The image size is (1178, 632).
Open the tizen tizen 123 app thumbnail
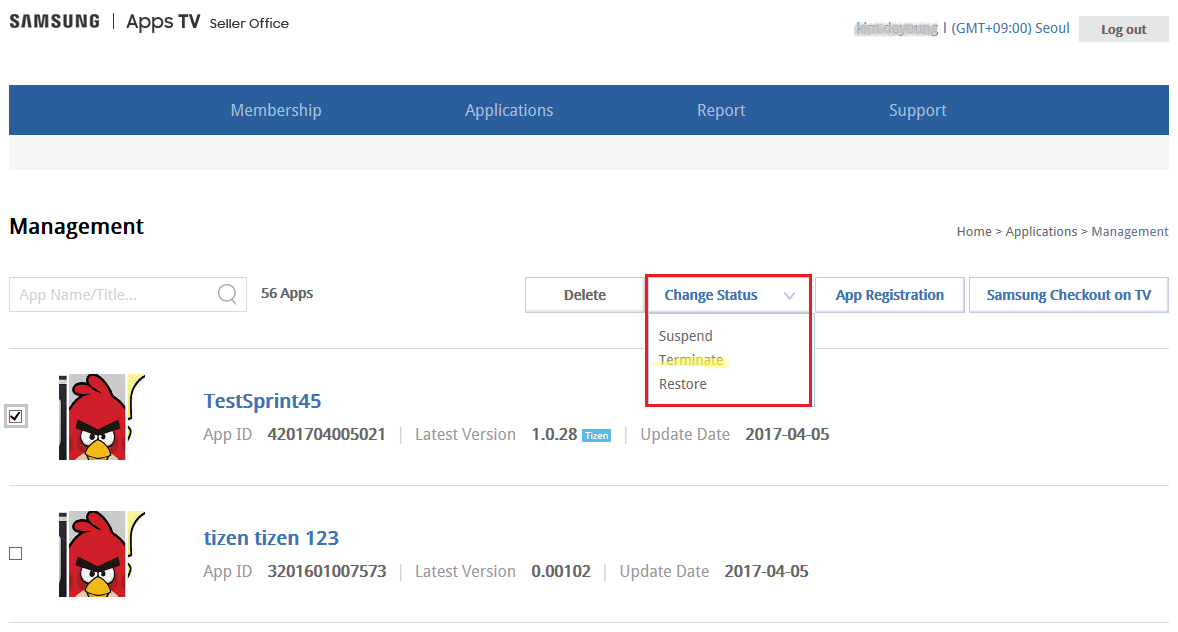click(x=102, y=554)
